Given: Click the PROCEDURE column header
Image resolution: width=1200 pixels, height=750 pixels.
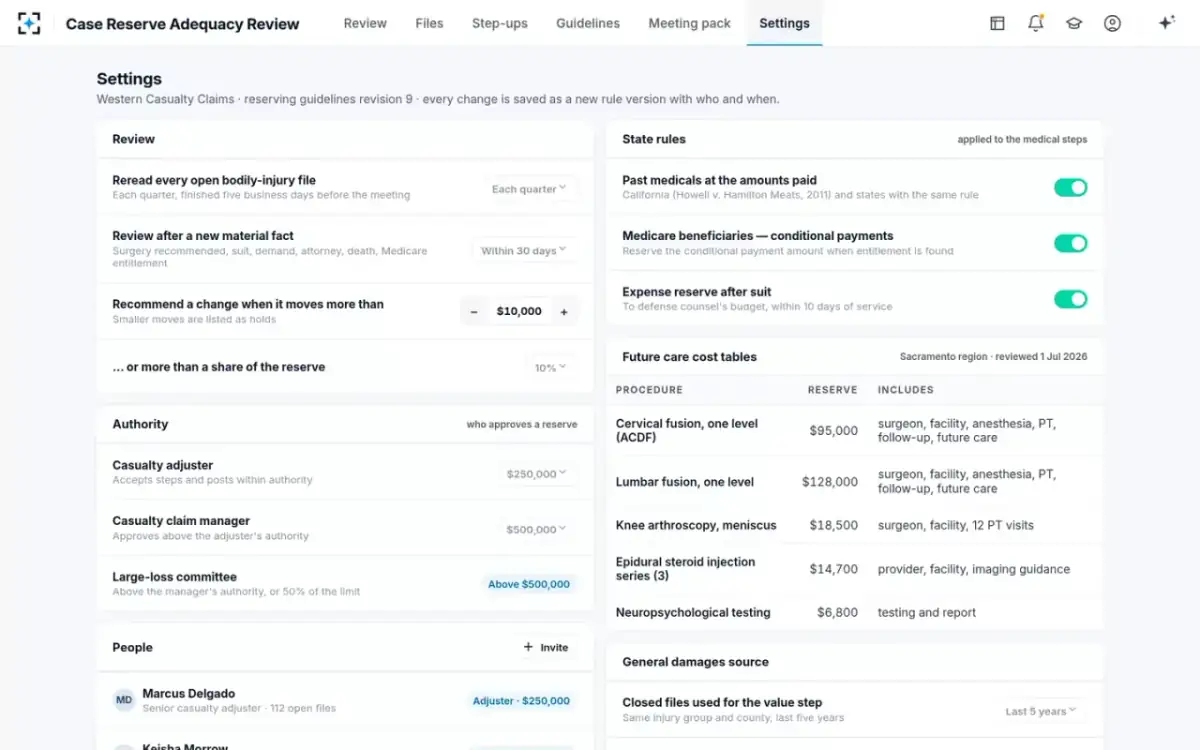Looking at the screenshot, I should 649,390.
